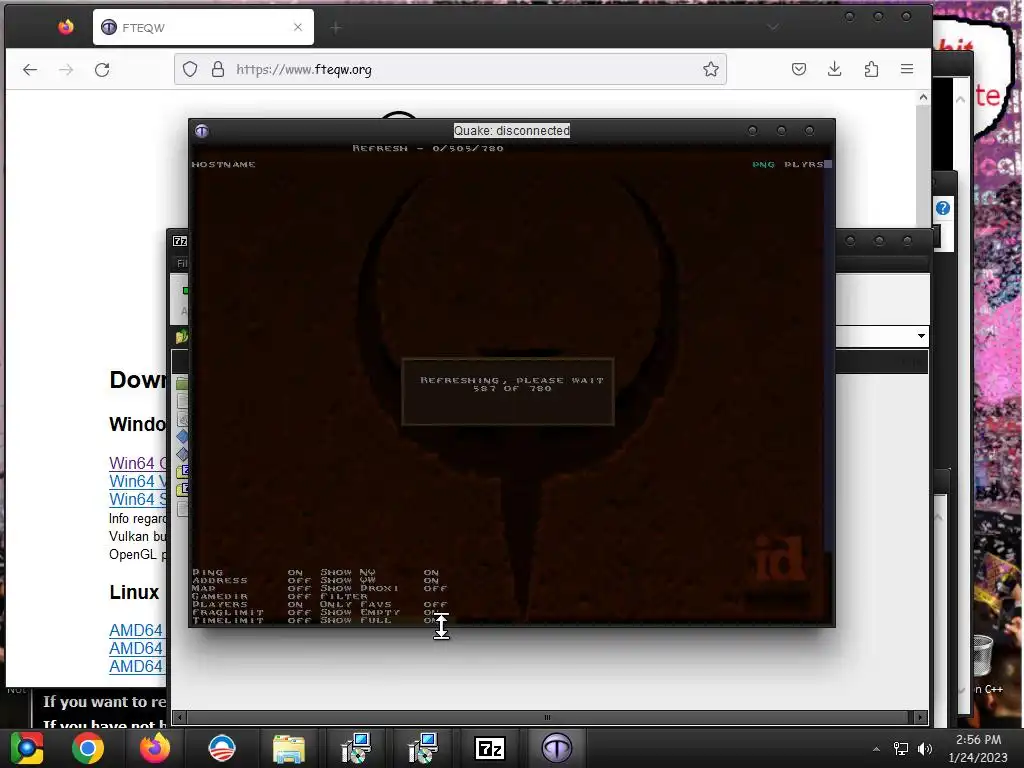Open the second AMD64 Linux link
1024x768 pixels.
pyautogui.click(x=136, y=648)
